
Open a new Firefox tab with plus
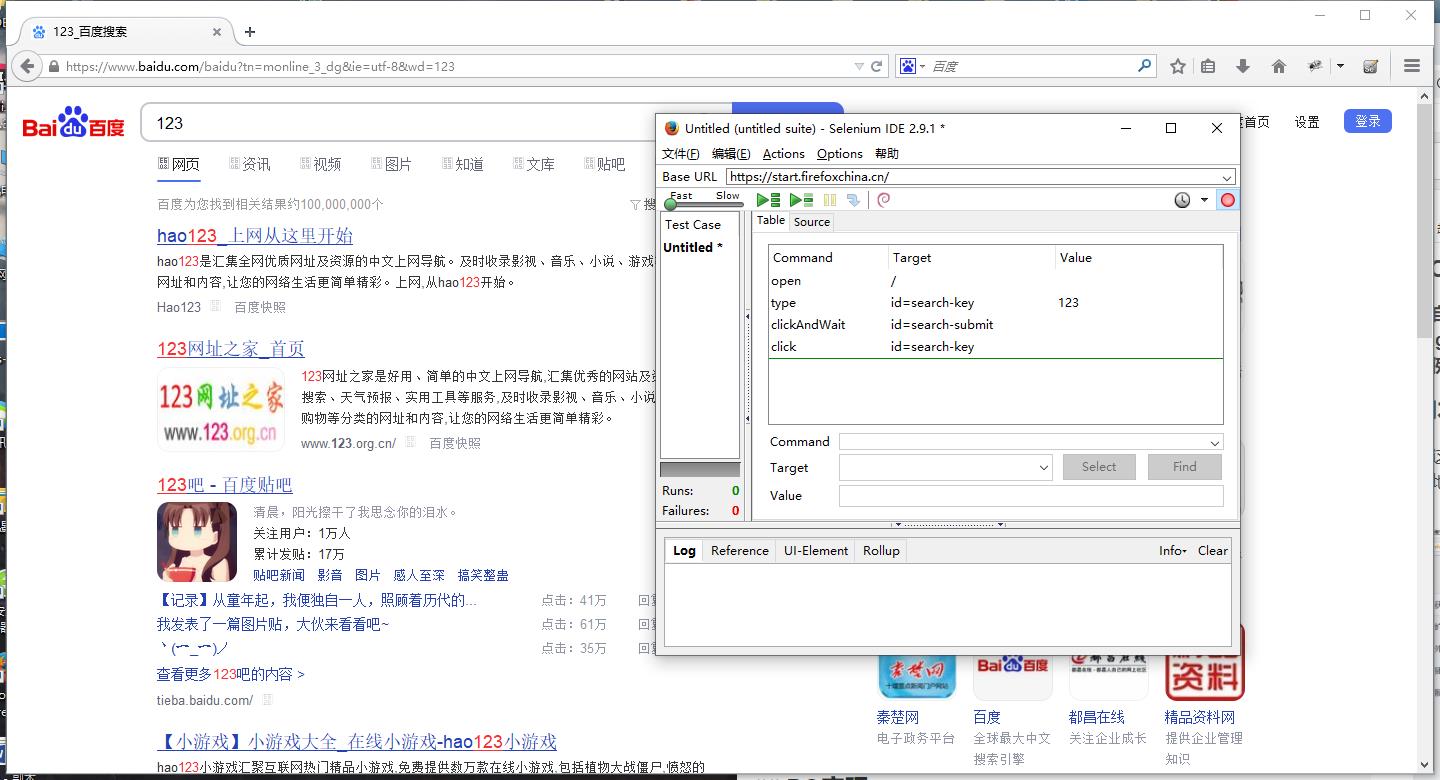(x=250, y=32)
